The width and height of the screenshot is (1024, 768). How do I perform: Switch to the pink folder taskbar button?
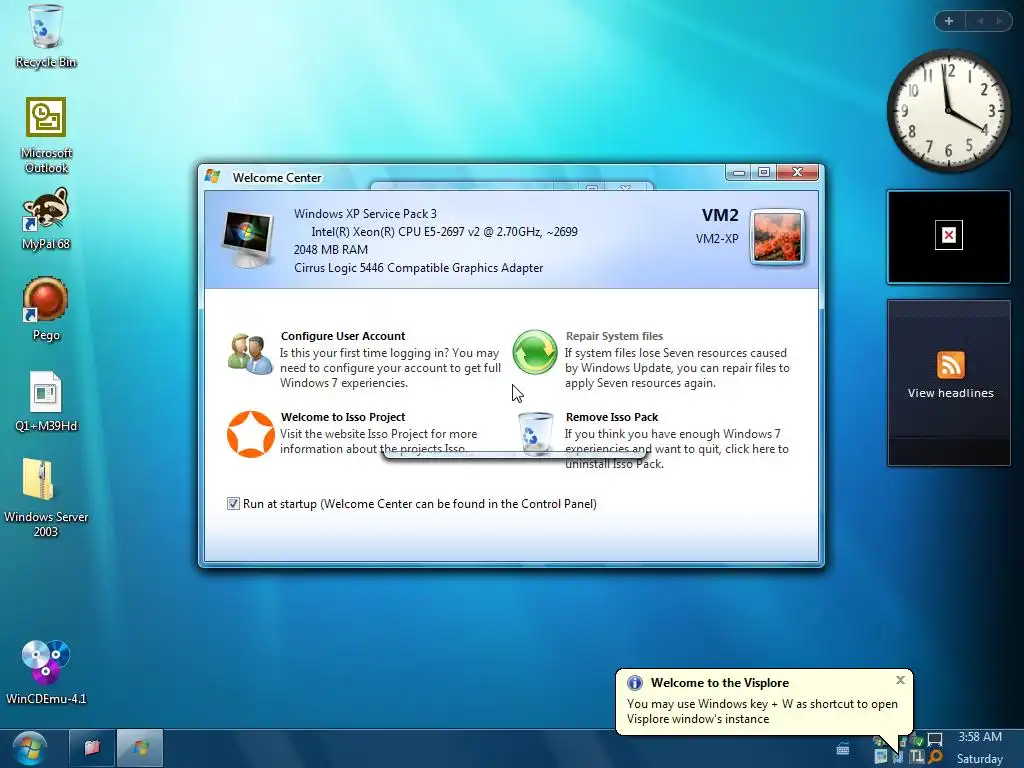click(91, 748)
